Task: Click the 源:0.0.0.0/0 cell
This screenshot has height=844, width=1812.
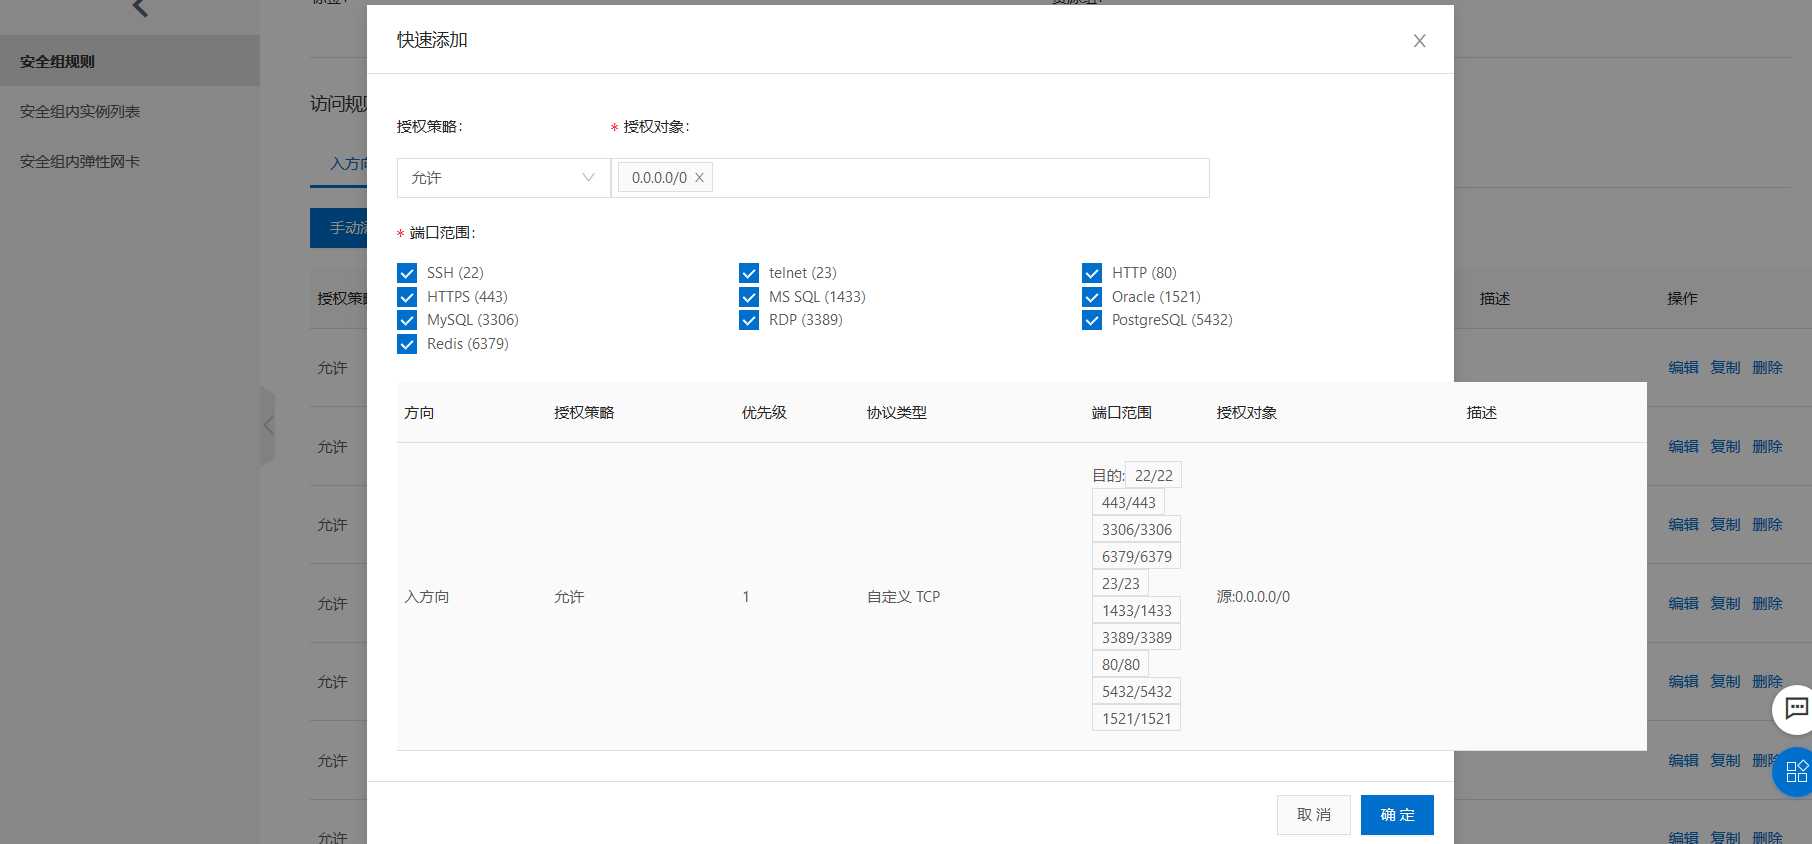Action: pyautogui.click(x=1253, y=597)
